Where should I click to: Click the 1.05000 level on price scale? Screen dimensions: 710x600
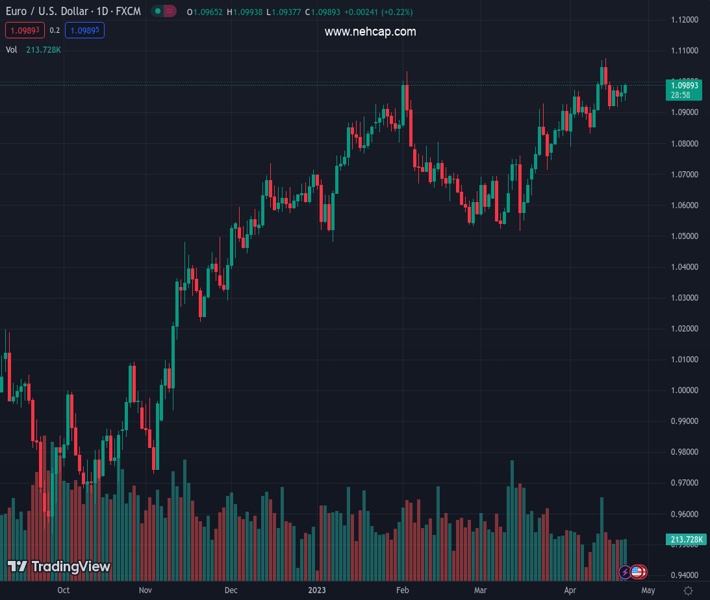(685, 236)
